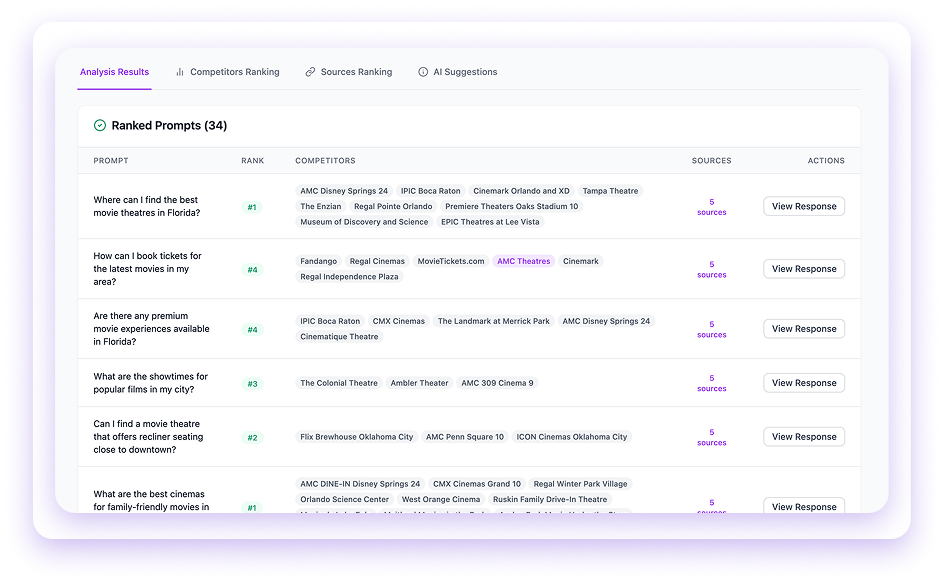Open 5 sources for recliner seating prompt

[712, 437]
